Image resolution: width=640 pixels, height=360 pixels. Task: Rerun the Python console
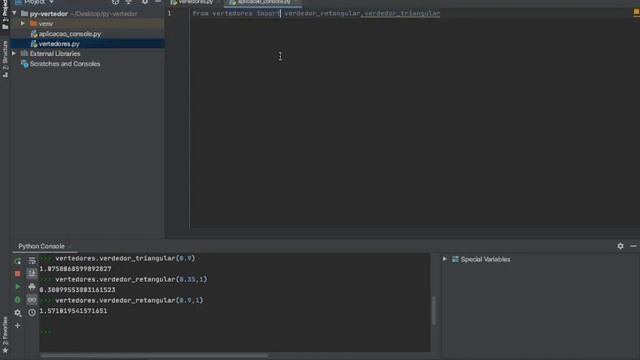pos(18,261)
